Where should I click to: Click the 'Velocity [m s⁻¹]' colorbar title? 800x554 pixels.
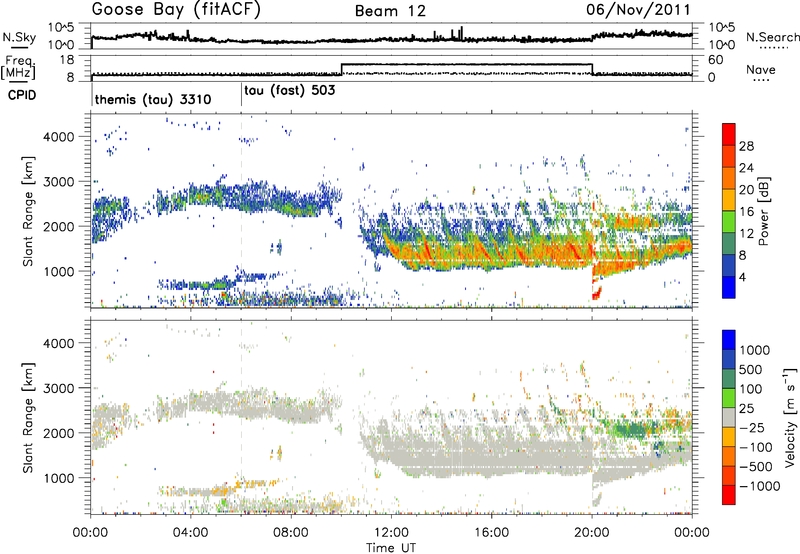pos(790,417)
